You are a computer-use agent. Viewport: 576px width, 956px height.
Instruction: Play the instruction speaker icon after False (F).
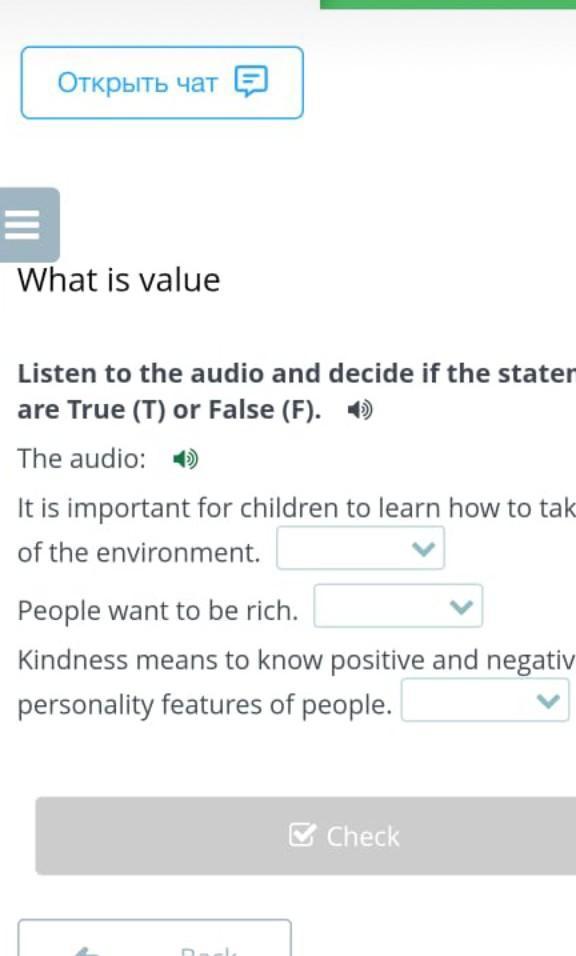click(360, 410)
